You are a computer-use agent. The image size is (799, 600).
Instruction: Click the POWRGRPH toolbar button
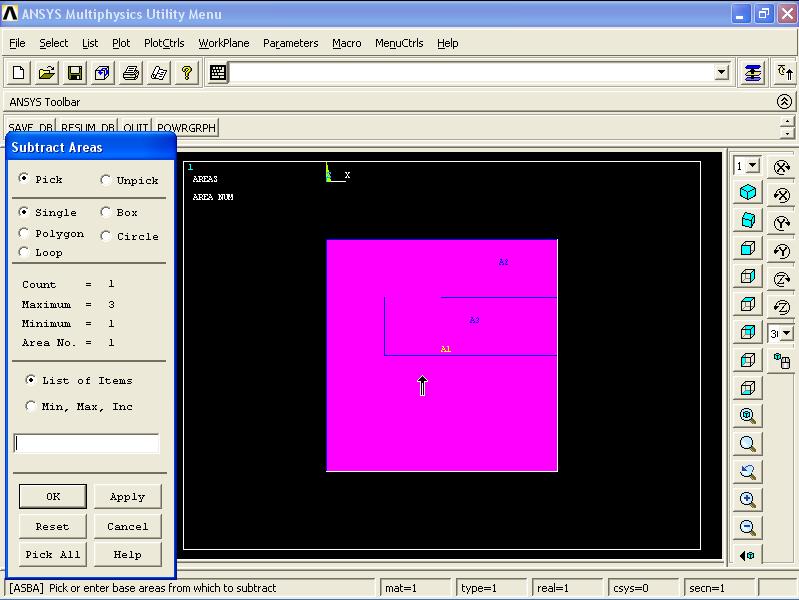187,128
